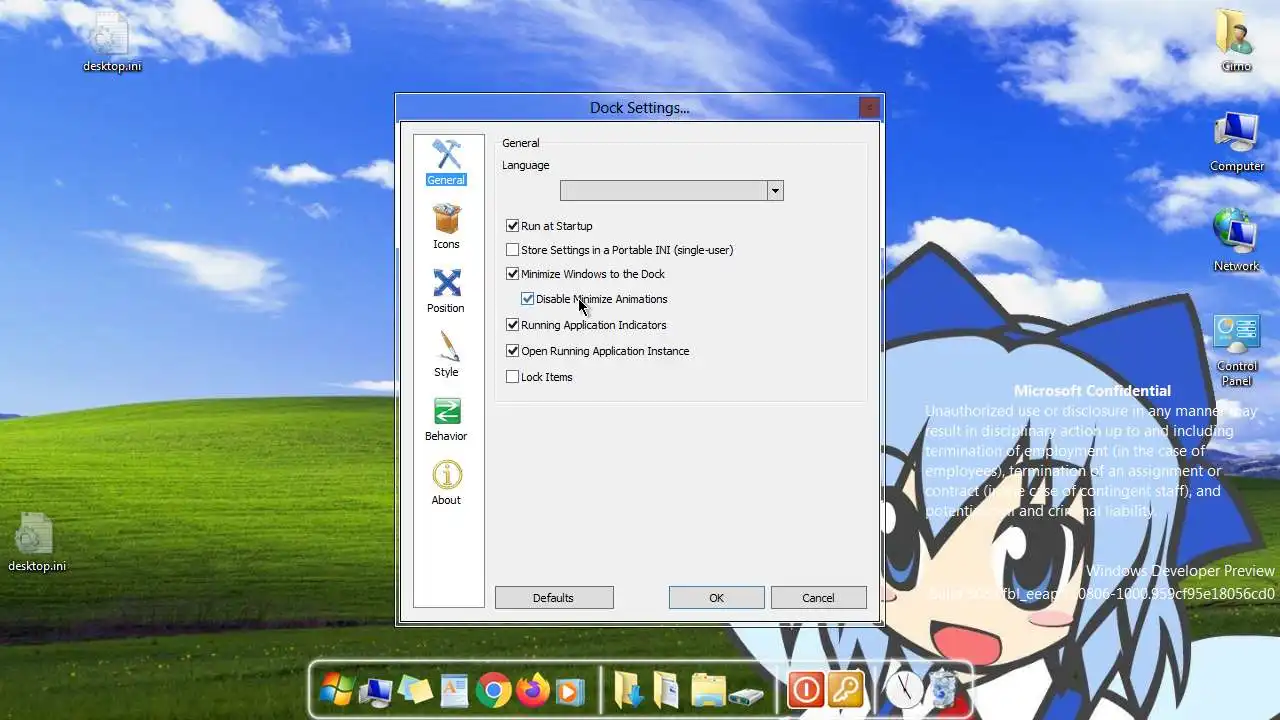
Task: Open the media player icon in dock
Action: click(570, 690)
